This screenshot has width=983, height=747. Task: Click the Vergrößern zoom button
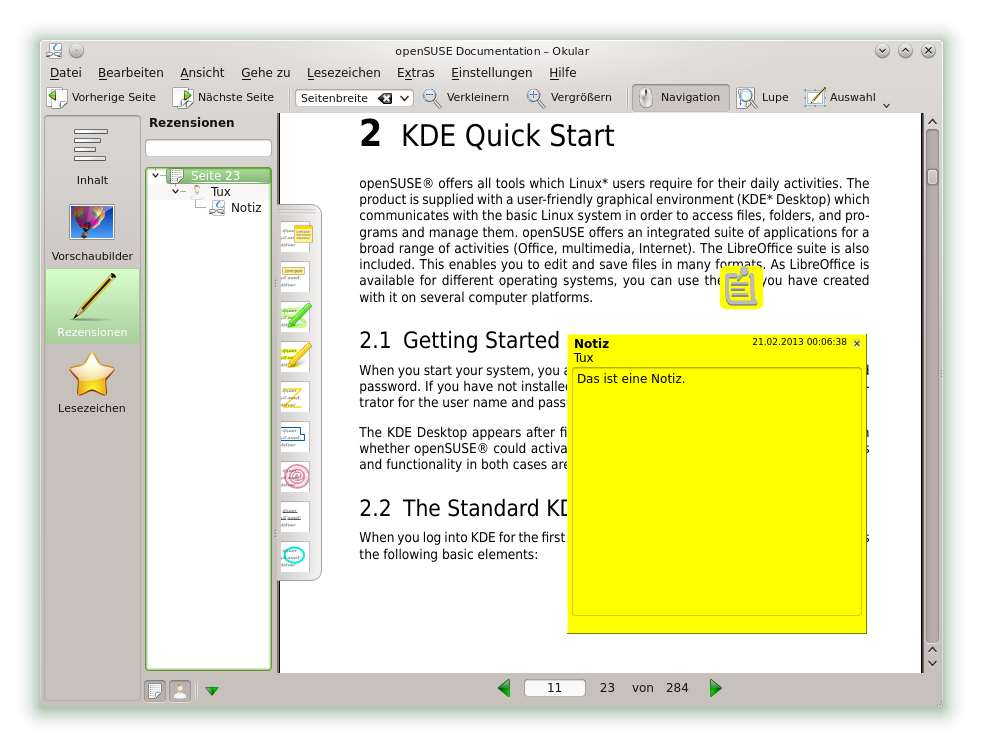pyautogui.click(x=569, y=97)
